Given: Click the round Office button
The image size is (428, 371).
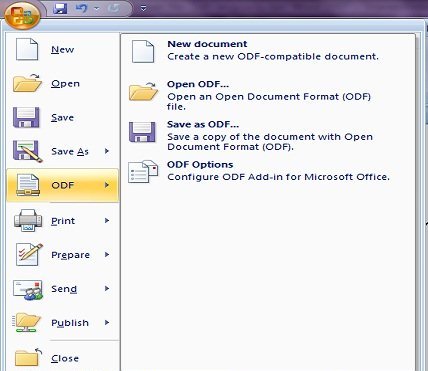Looking at the screenshot, I should tap(22, 15).
